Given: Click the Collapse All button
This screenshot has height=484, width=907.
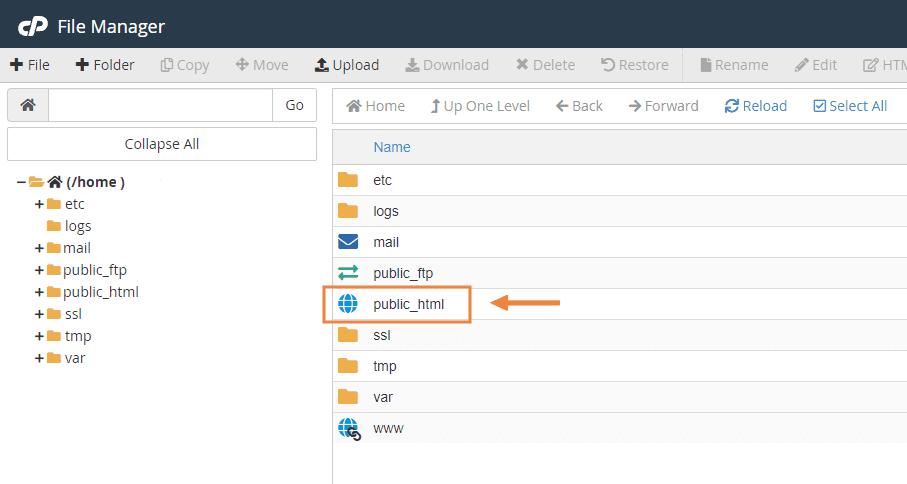Looking at the screenshot, I should click(x=162, y=144).
